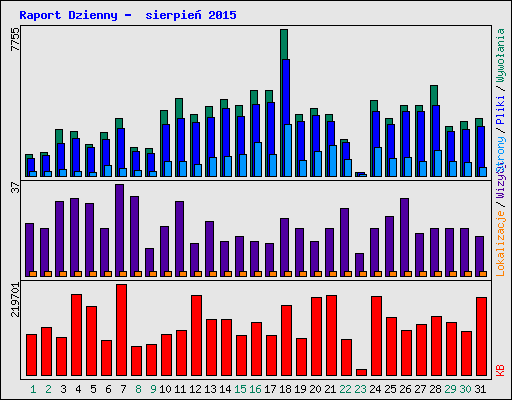Click the tiny red KB bar for day 23

coord(362,372)
